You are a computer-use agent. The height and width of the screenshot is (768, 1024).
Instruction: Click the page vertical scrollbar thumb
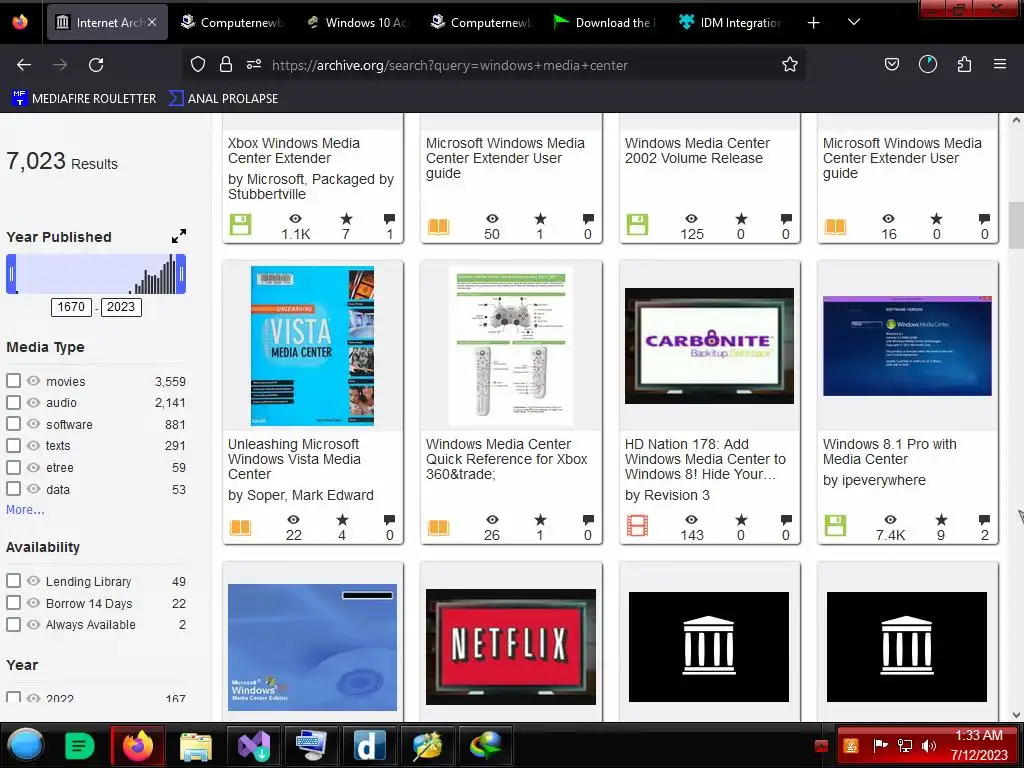1016,225
